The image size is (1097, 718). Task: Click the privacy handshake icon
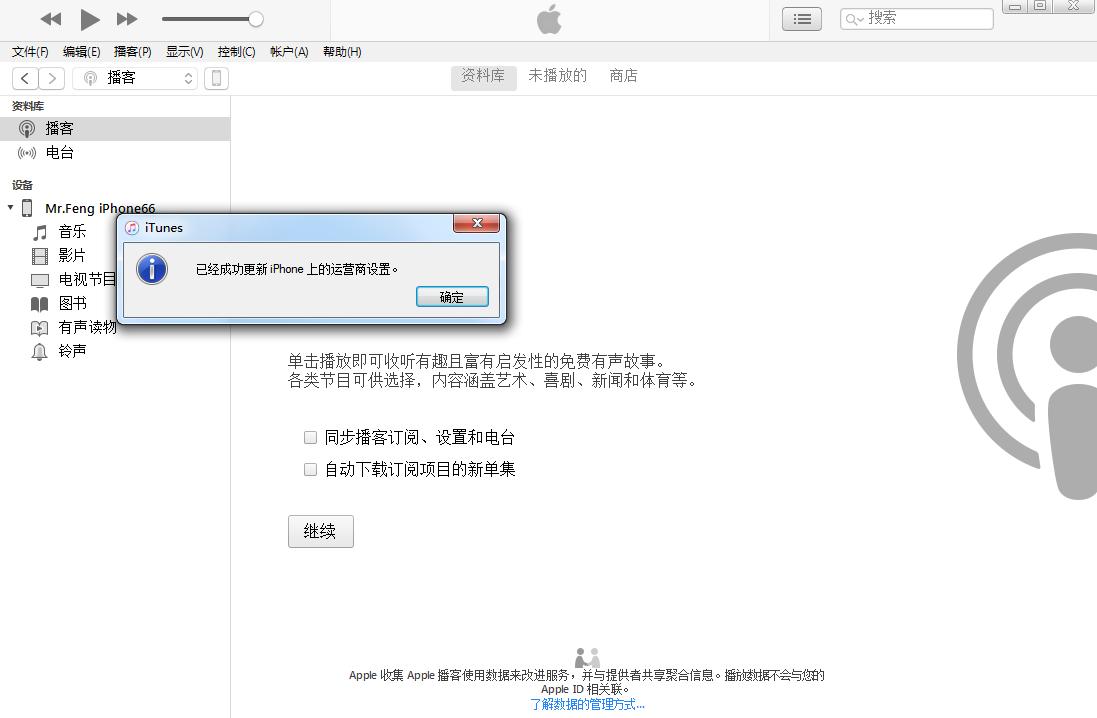tap(587, 658)
